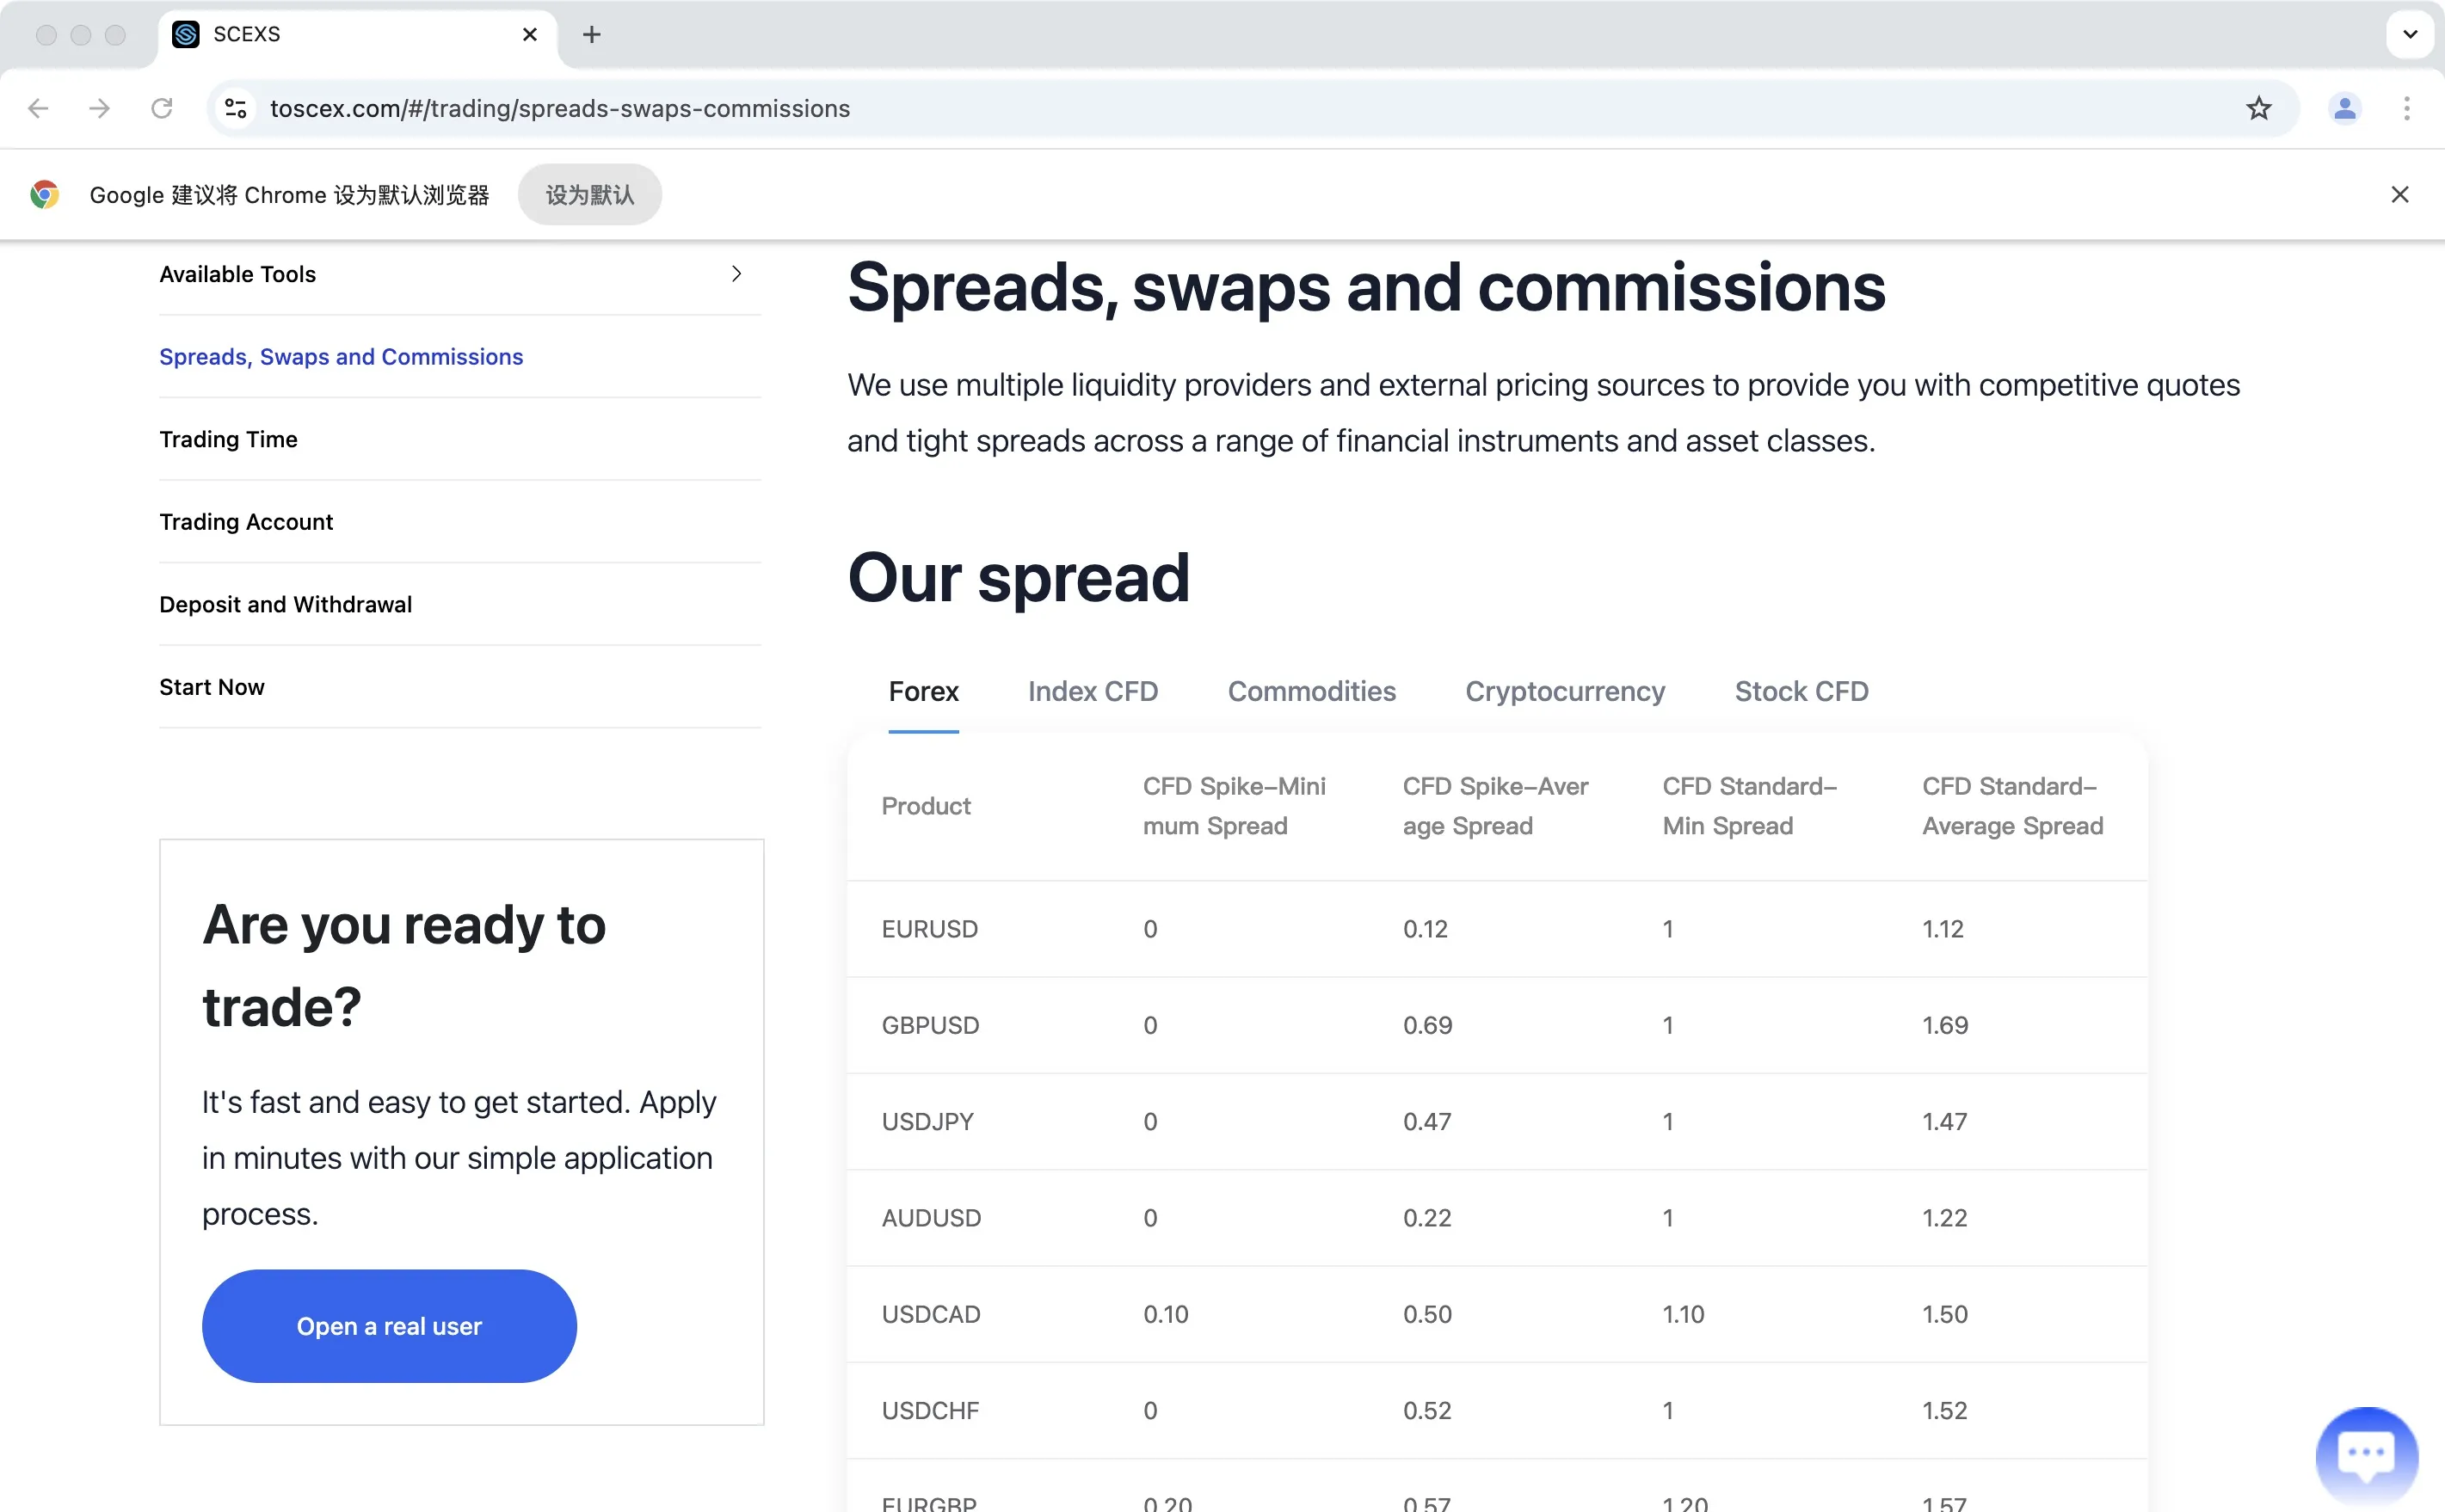
Task: Click the address bar URL field
Action: click(x=1240, y=108)
